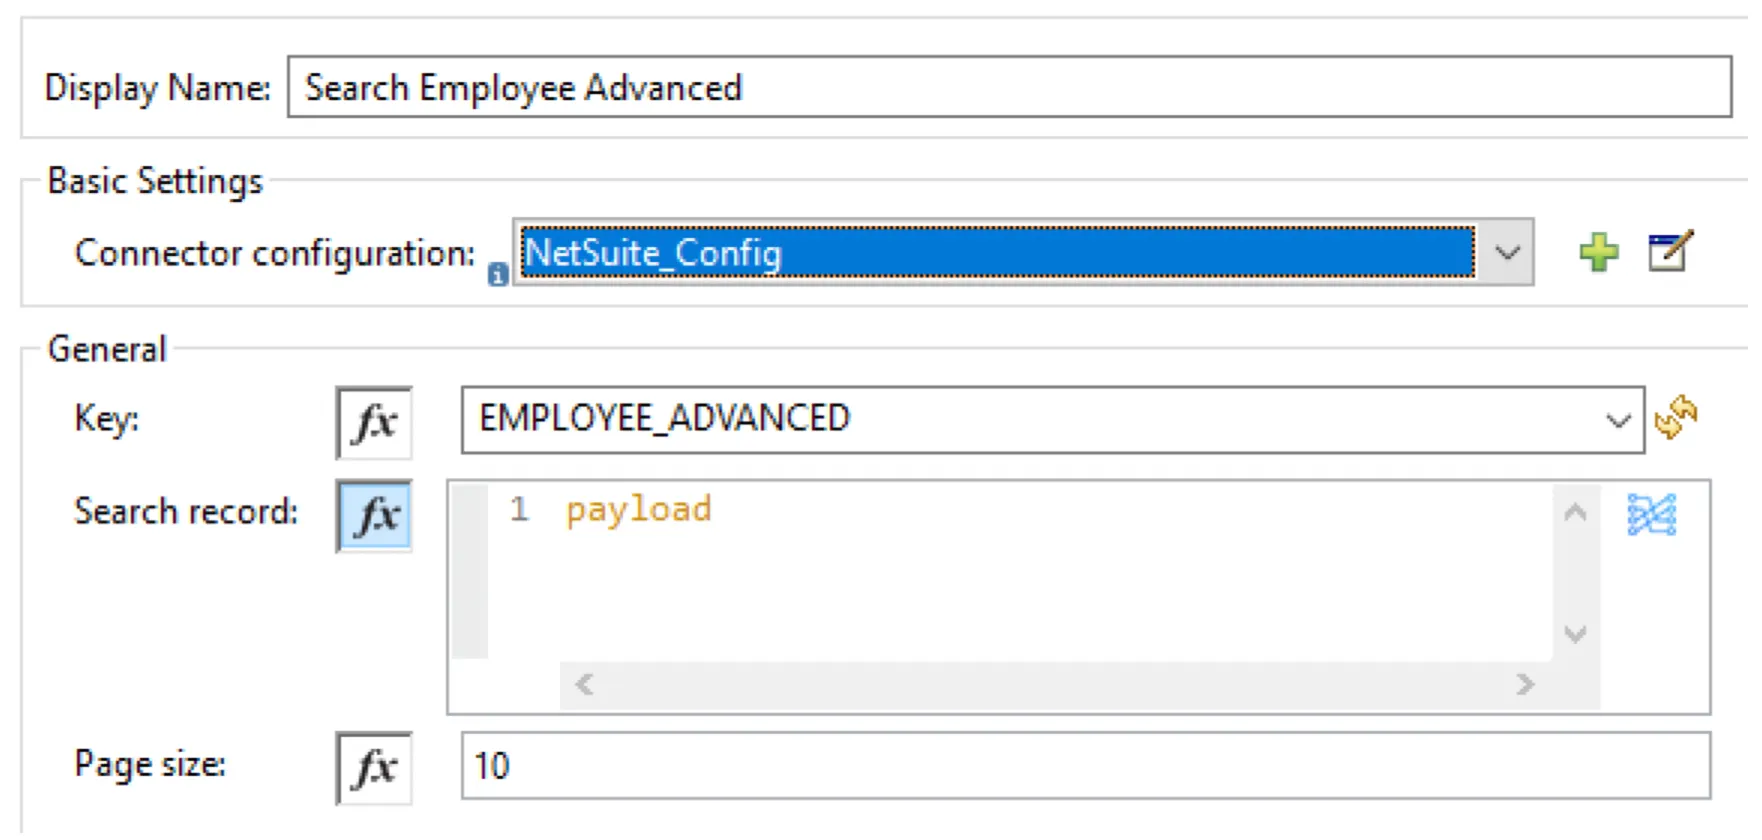
Task: Click the 'General' group title
Action: [107, 349]
